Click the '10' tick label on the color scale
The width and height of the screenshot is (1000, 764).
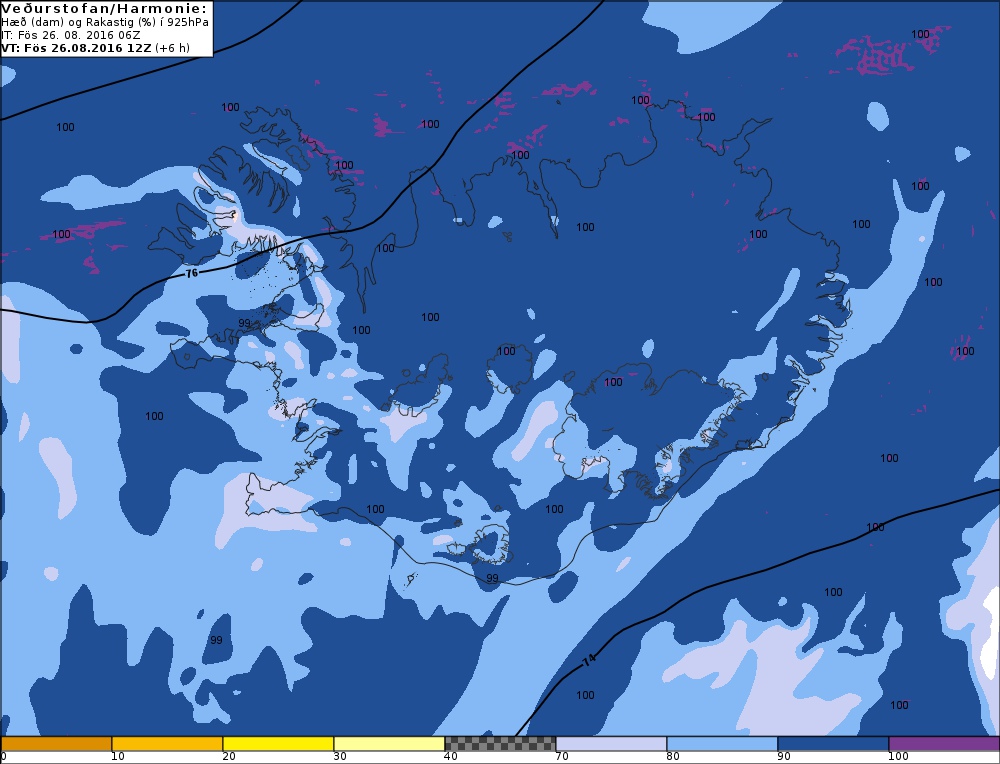click(x=118, y=756)
